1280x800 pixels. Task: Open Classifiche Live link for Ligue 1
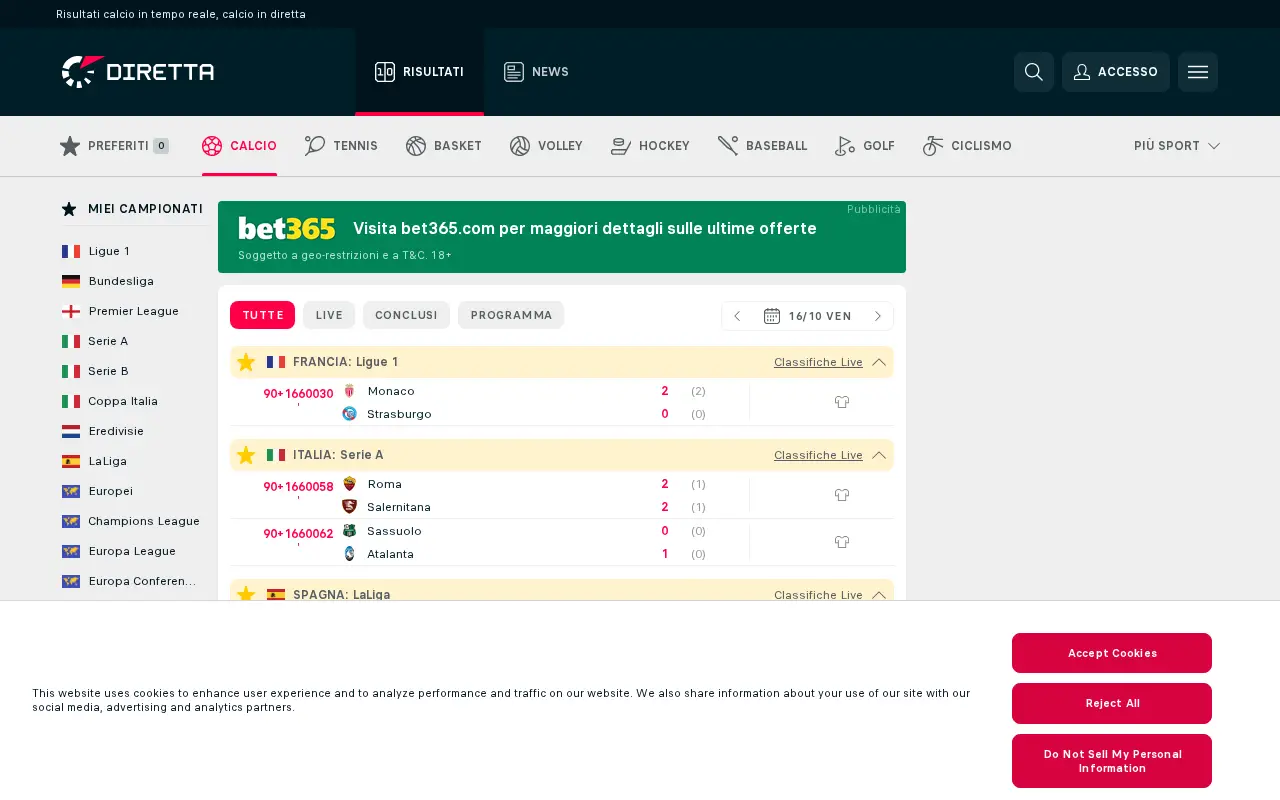(x=818, y=362)
